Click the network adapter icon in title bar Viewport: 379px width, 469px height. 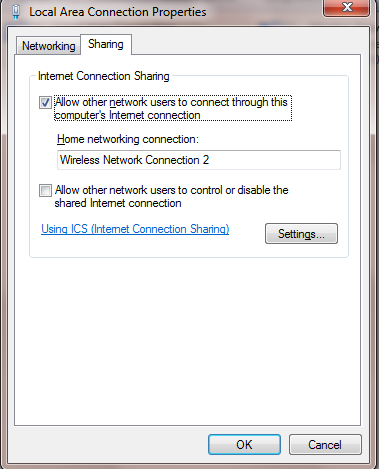coord(15,12)
